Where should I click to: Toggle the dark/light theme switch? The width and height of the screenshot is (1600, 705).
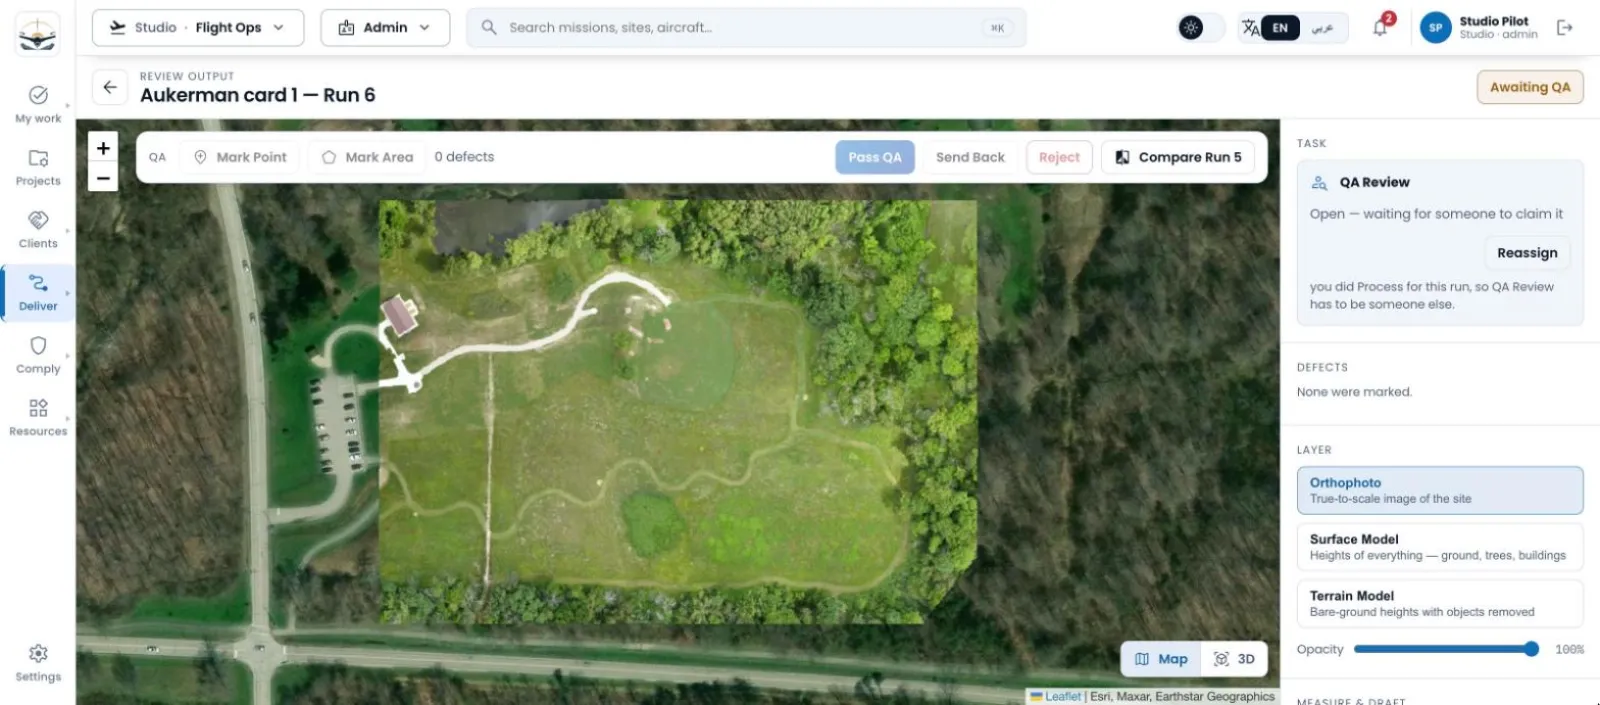(1200, 28)
